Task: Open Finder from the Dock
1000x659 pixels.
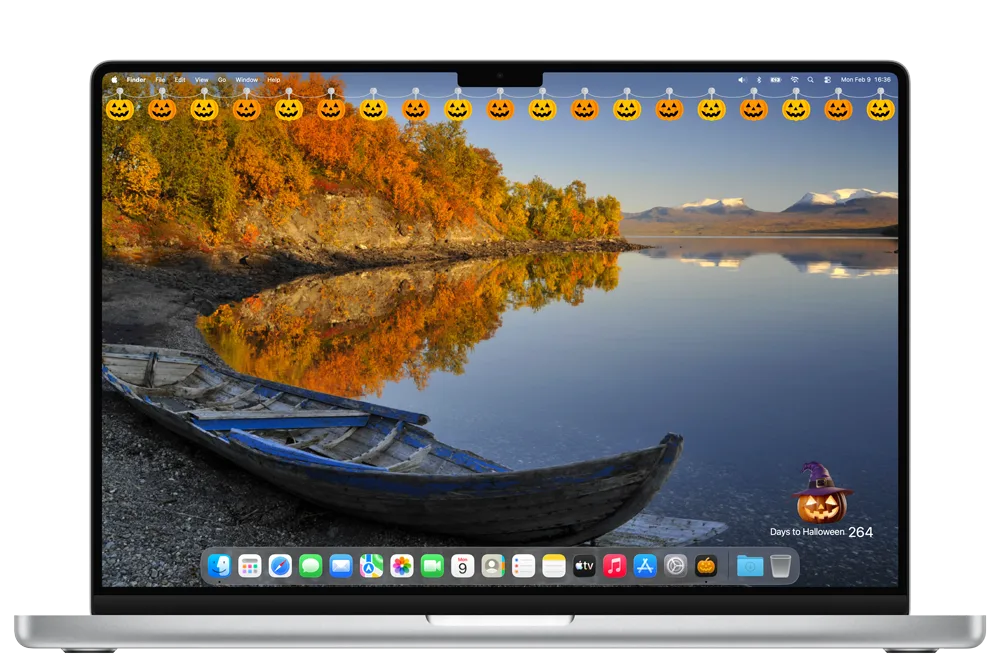Action: (x=219, y=566)
